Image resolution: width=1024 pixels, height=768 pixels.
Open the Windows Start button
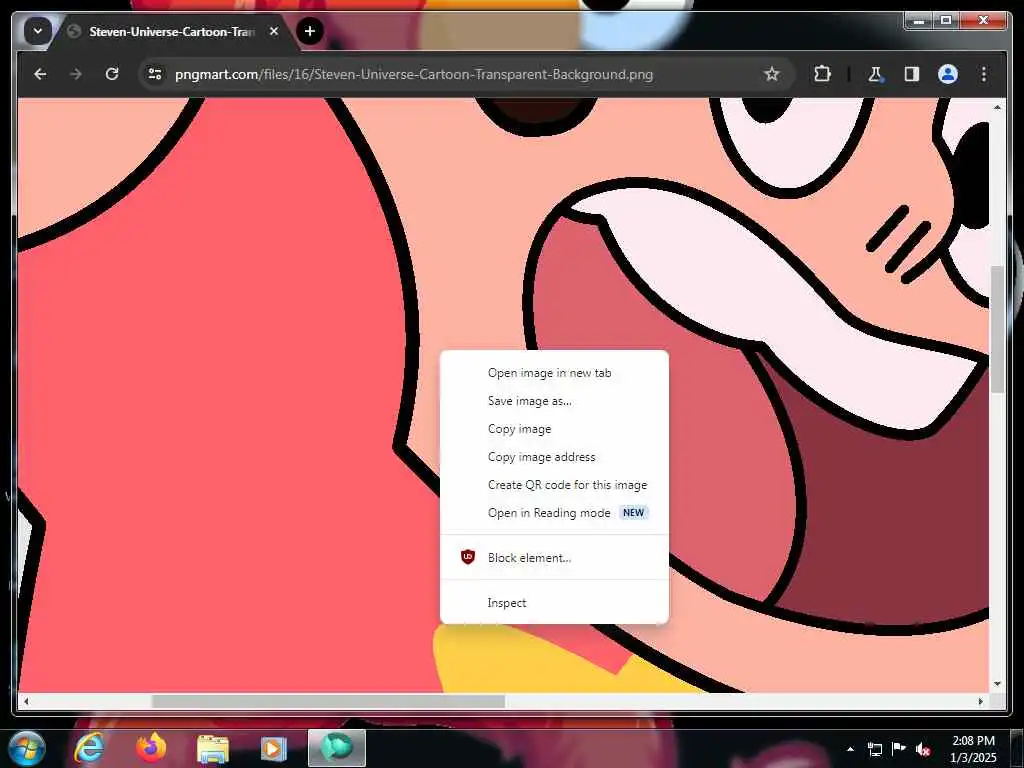(26, 748)
